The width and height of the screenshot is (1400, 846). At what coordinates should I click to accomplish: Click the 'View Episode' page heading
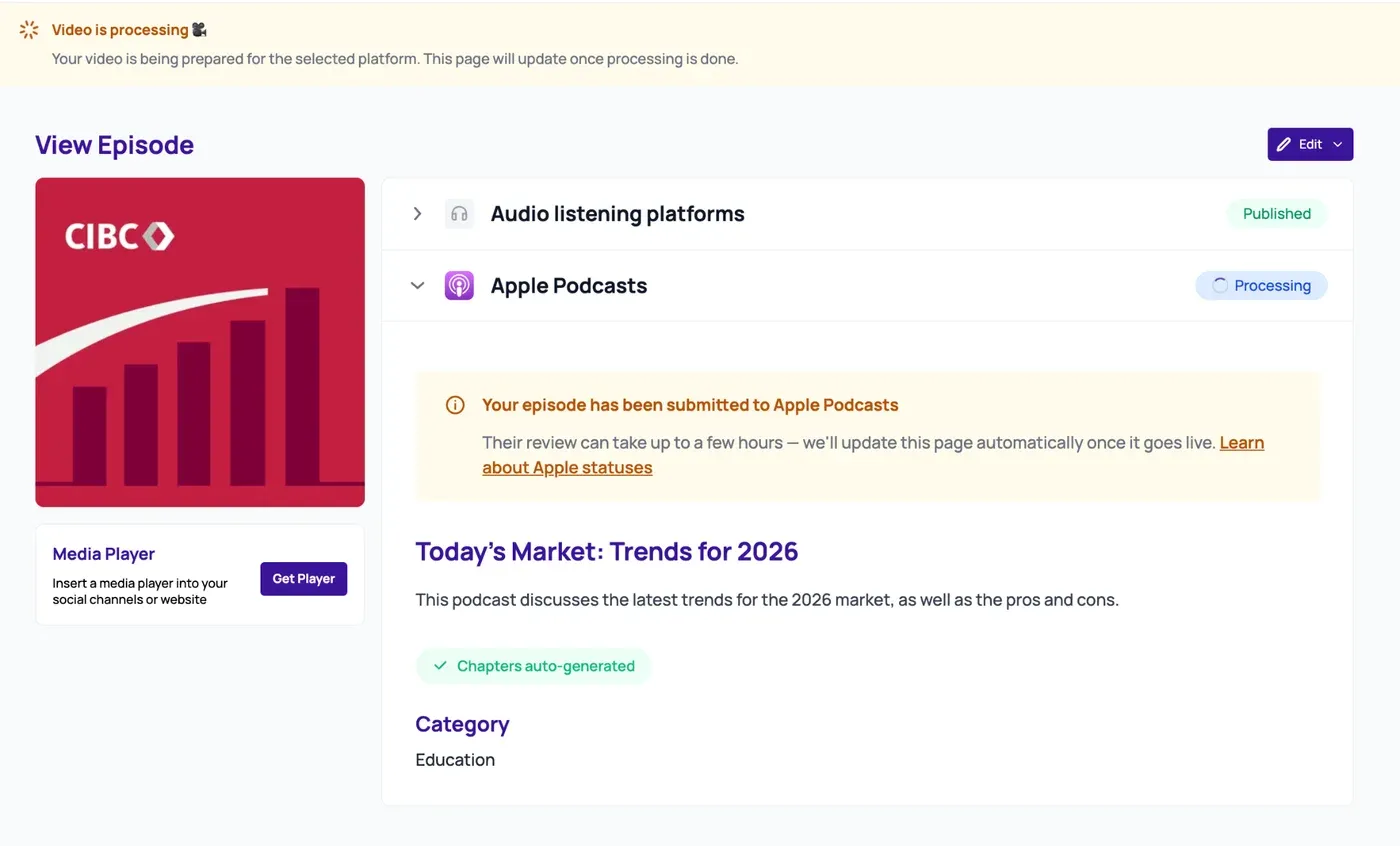coord(114,145)
